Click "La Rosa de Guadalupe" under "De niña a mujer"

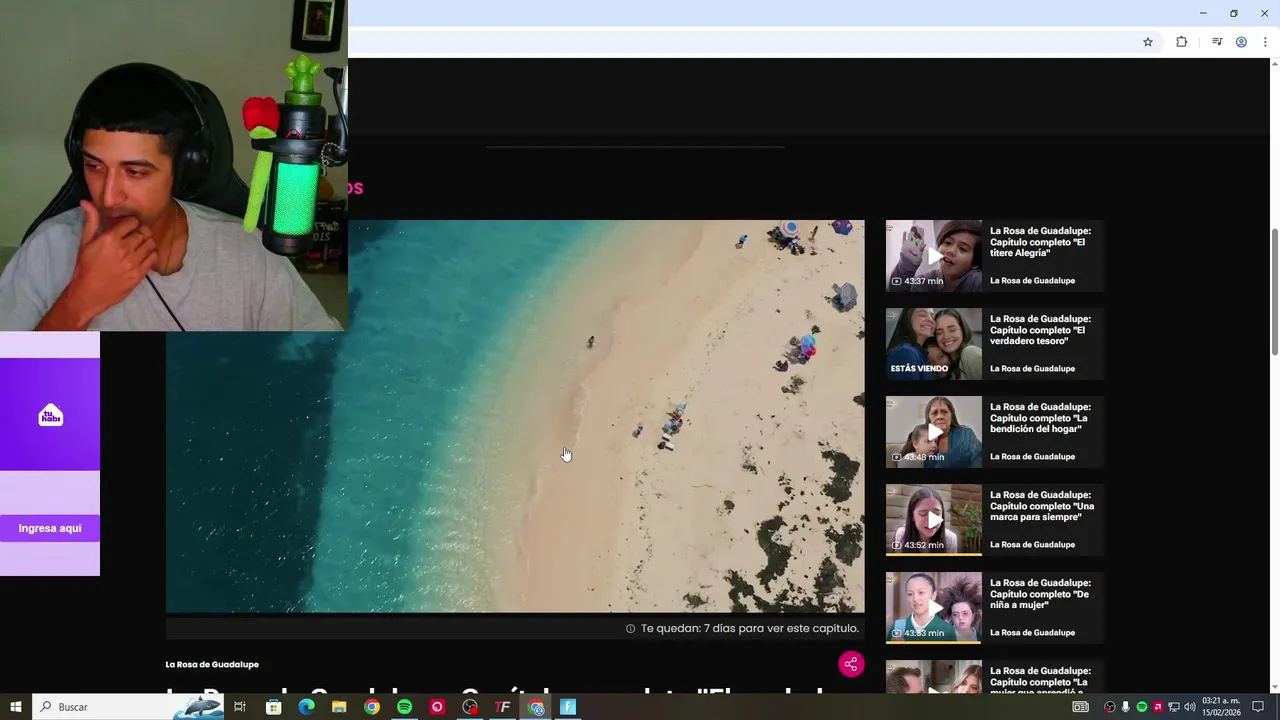1032,633
